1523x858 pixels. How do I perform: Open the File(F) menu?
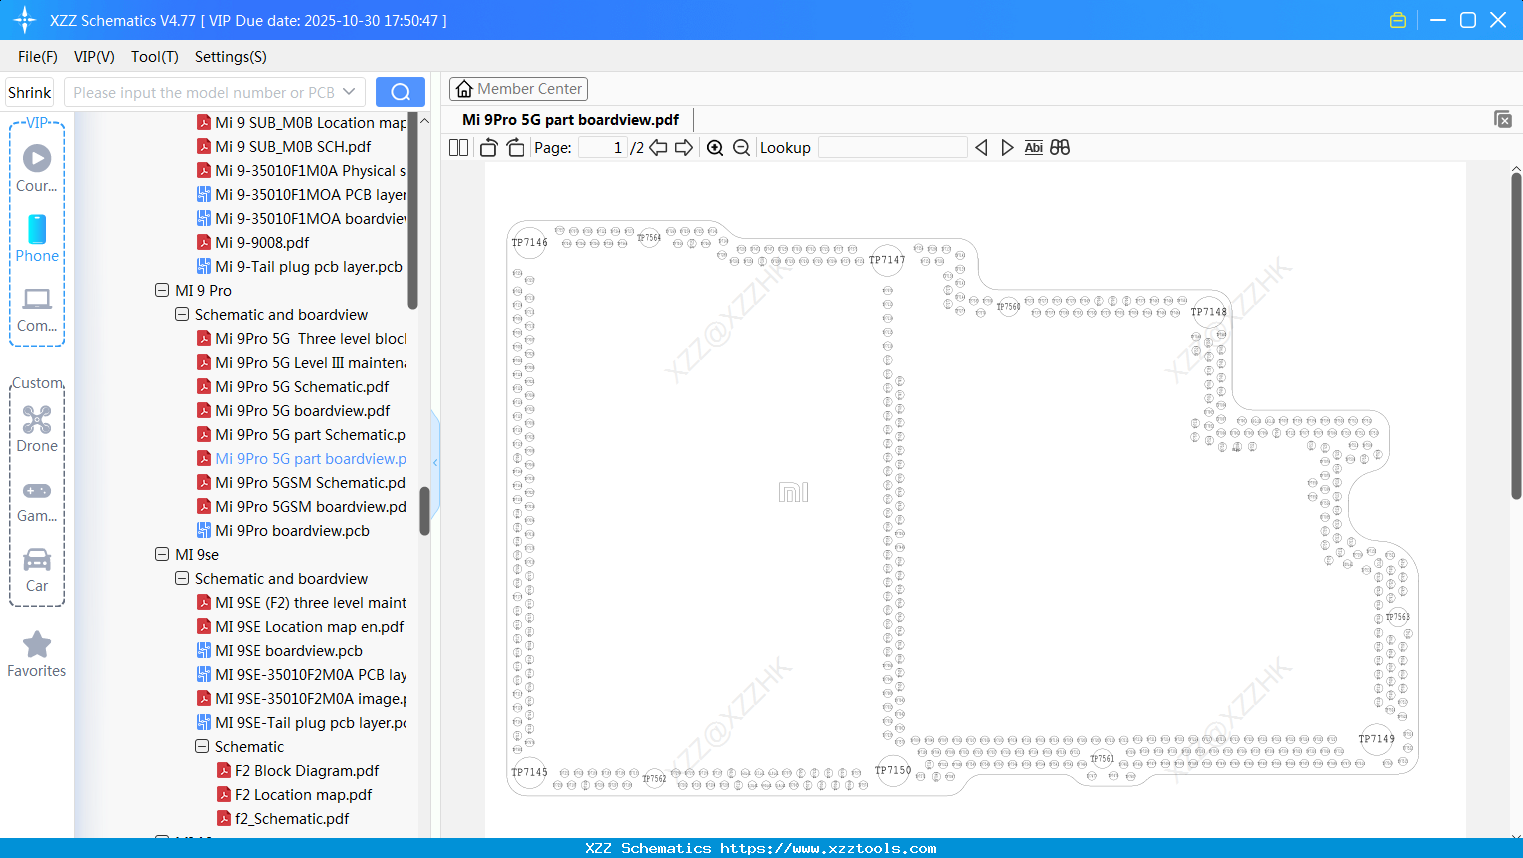pyautogui.click(x=38, y=57)
